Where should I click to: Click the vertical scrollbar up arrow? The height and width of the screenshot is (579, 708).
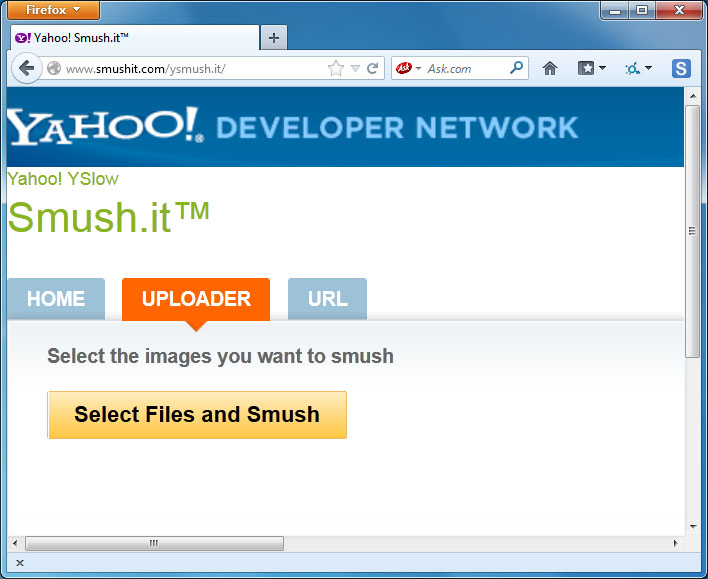pos(692,96)
